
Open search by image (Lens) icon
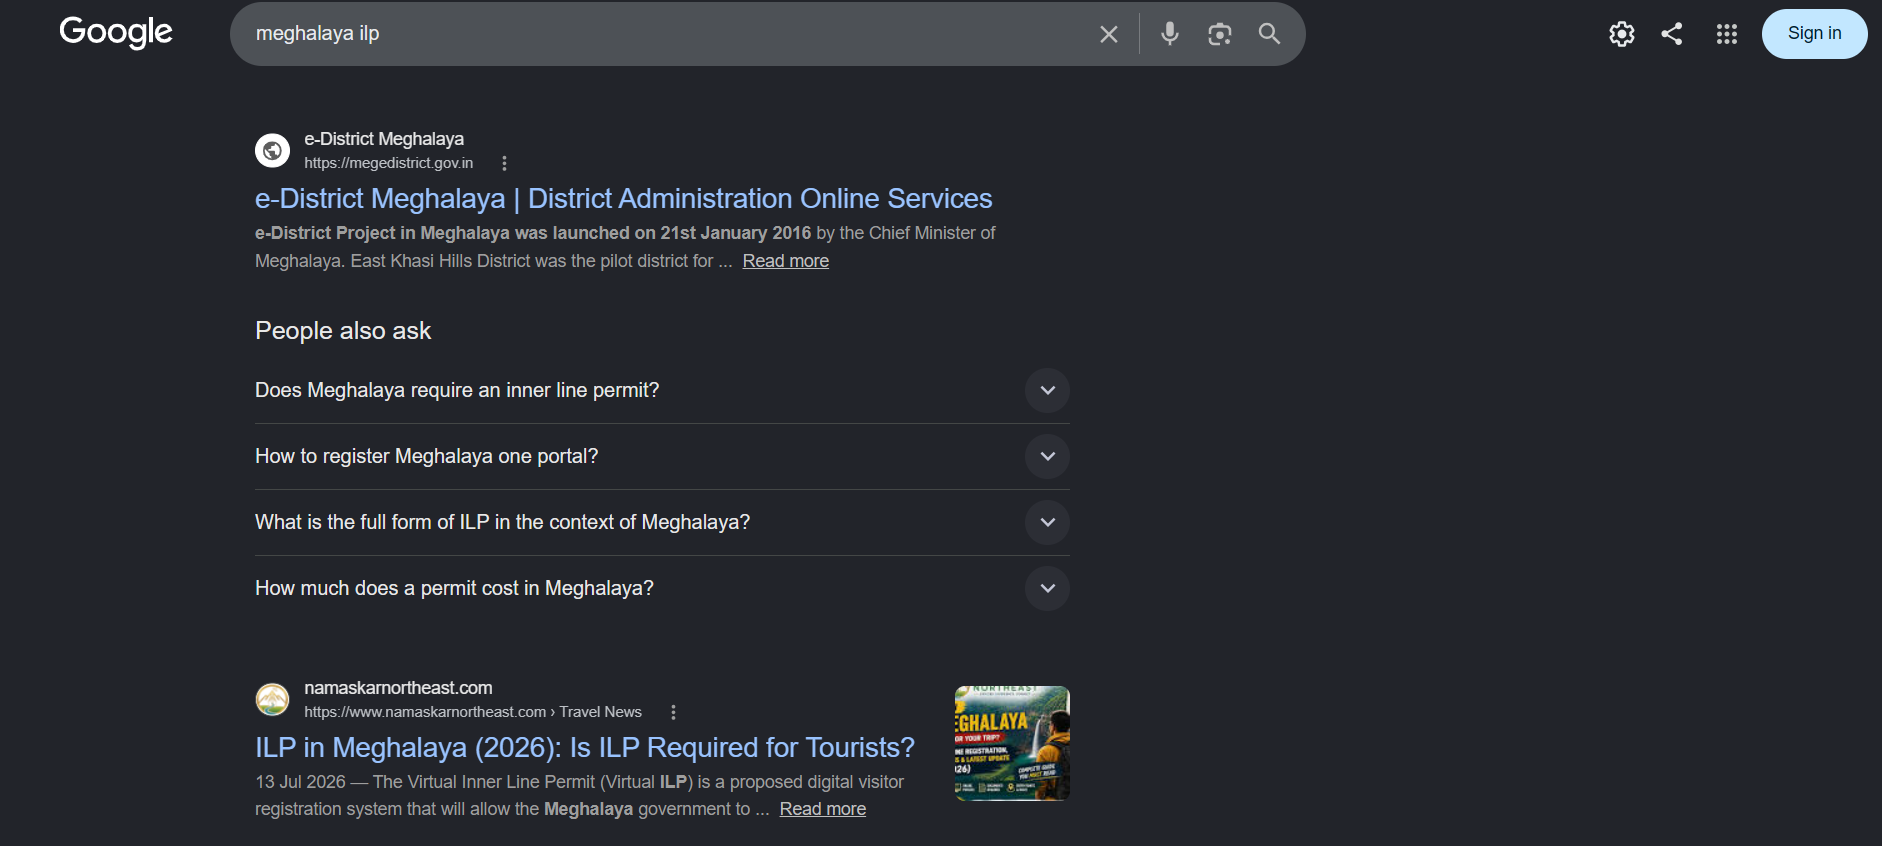pyautogui.click(x=1219, y=34)
